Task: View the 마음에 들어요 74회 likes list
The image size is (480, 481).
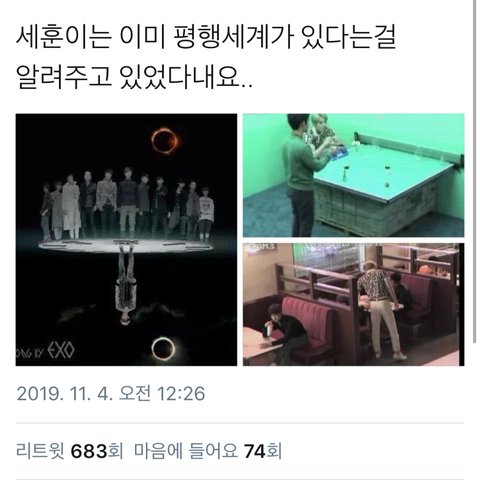Action: [x=208, y=451]
